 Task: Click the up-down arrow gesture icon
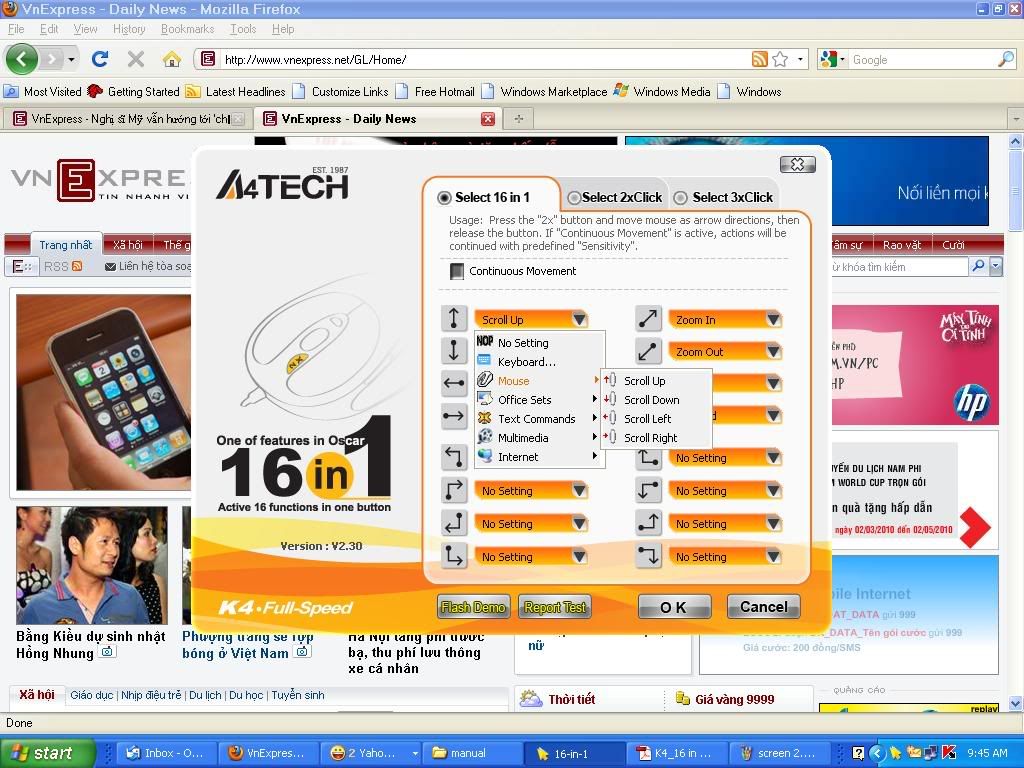coord(454,319)
